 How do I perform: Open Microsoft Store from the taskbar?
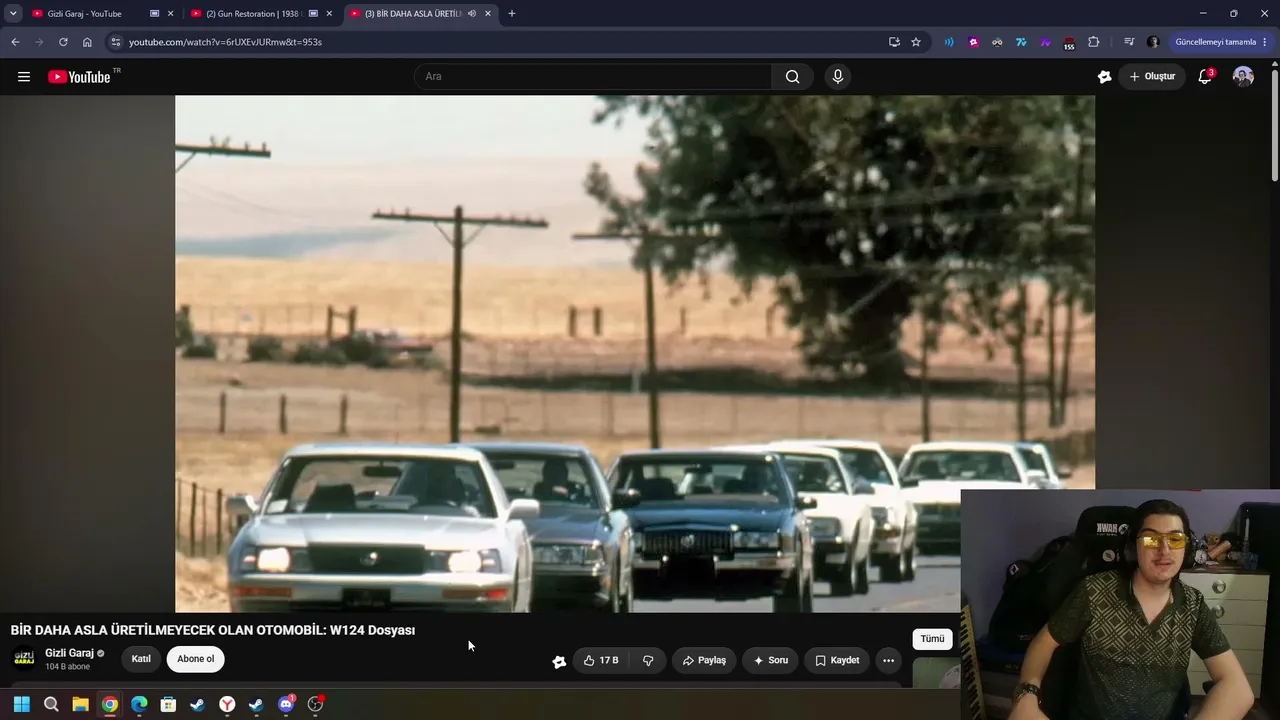click(x=168, y=705)
